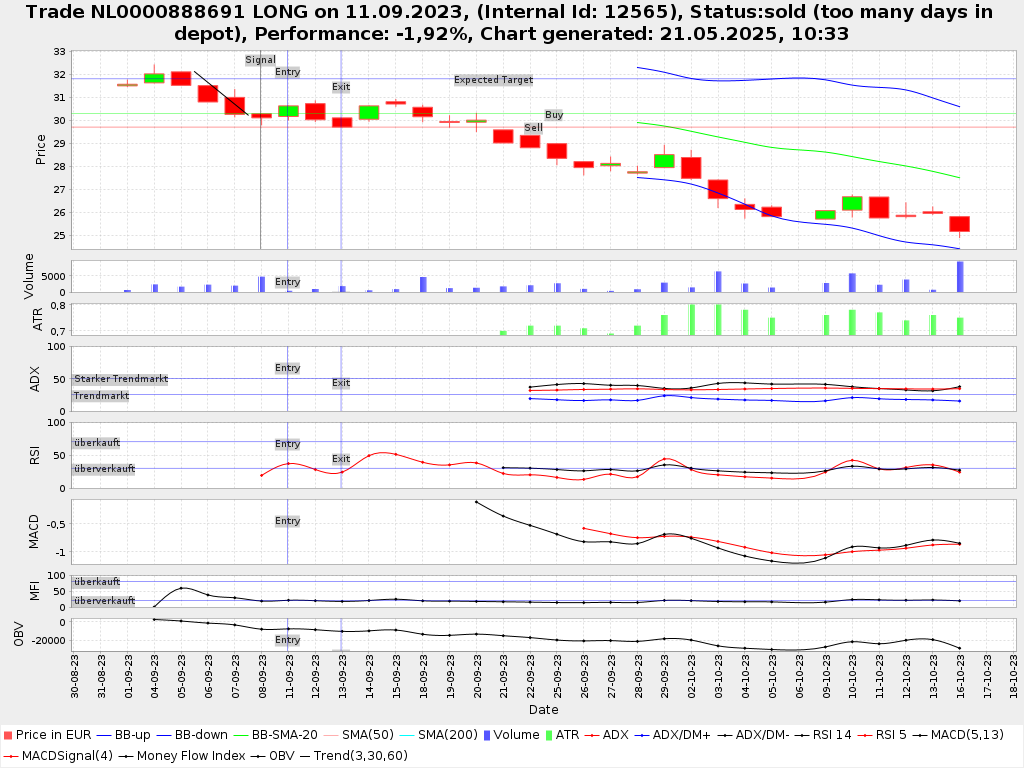Click the Buy annotation on price chart
This screenshot has width=1024, height=768.
553,115
